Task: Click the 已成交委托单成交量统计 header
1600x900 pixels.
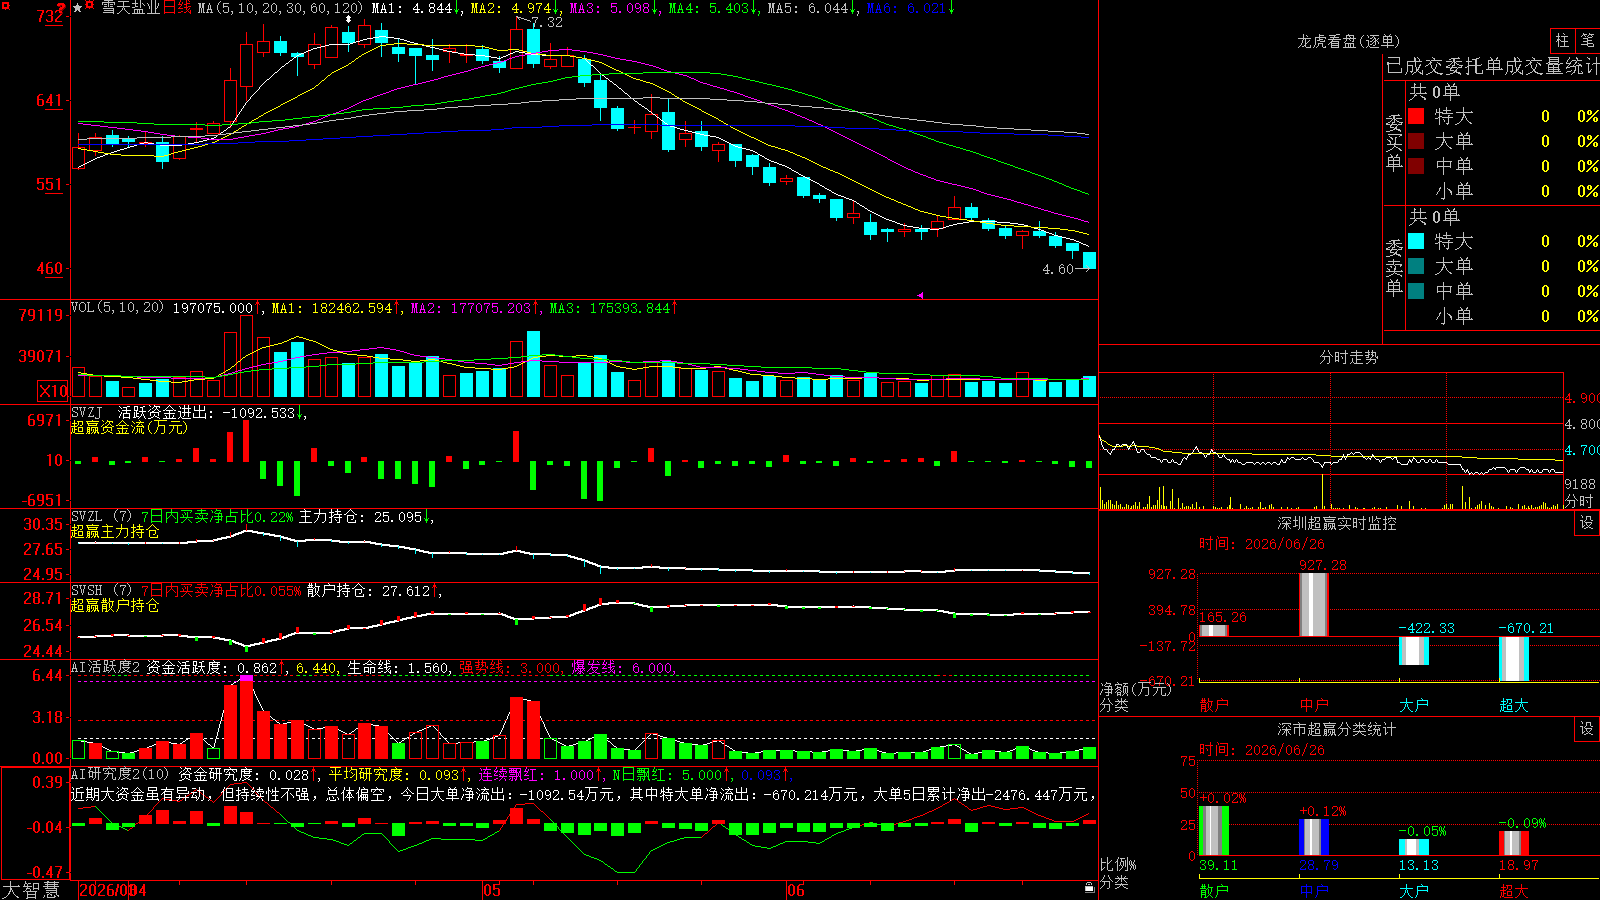Action: (1492, 66)
